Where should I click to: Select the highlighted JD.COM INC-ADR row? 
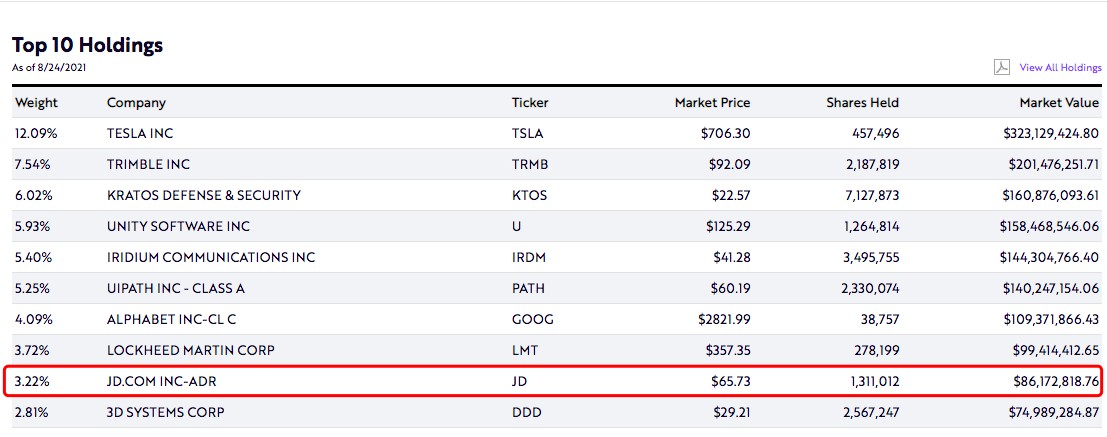(162, 381)
